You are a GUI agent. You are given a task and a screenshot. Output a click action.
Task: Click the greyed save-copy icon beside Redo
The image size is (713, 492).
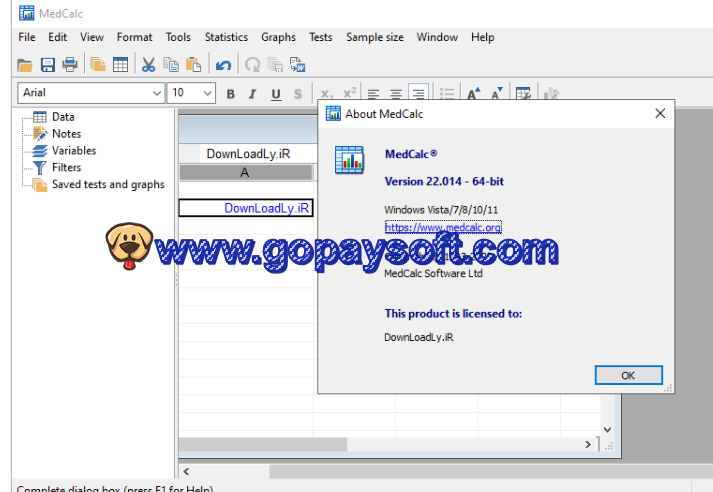click(x=275, y=65)
